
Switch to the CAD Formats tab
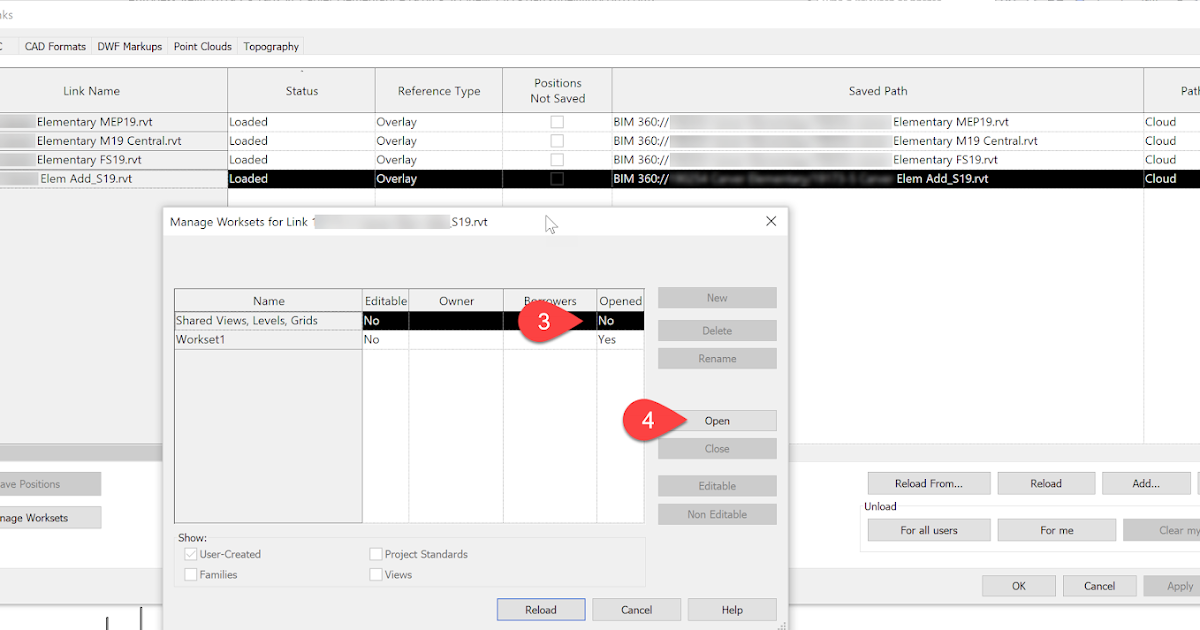pyautogui.click(x=55, y=46)
